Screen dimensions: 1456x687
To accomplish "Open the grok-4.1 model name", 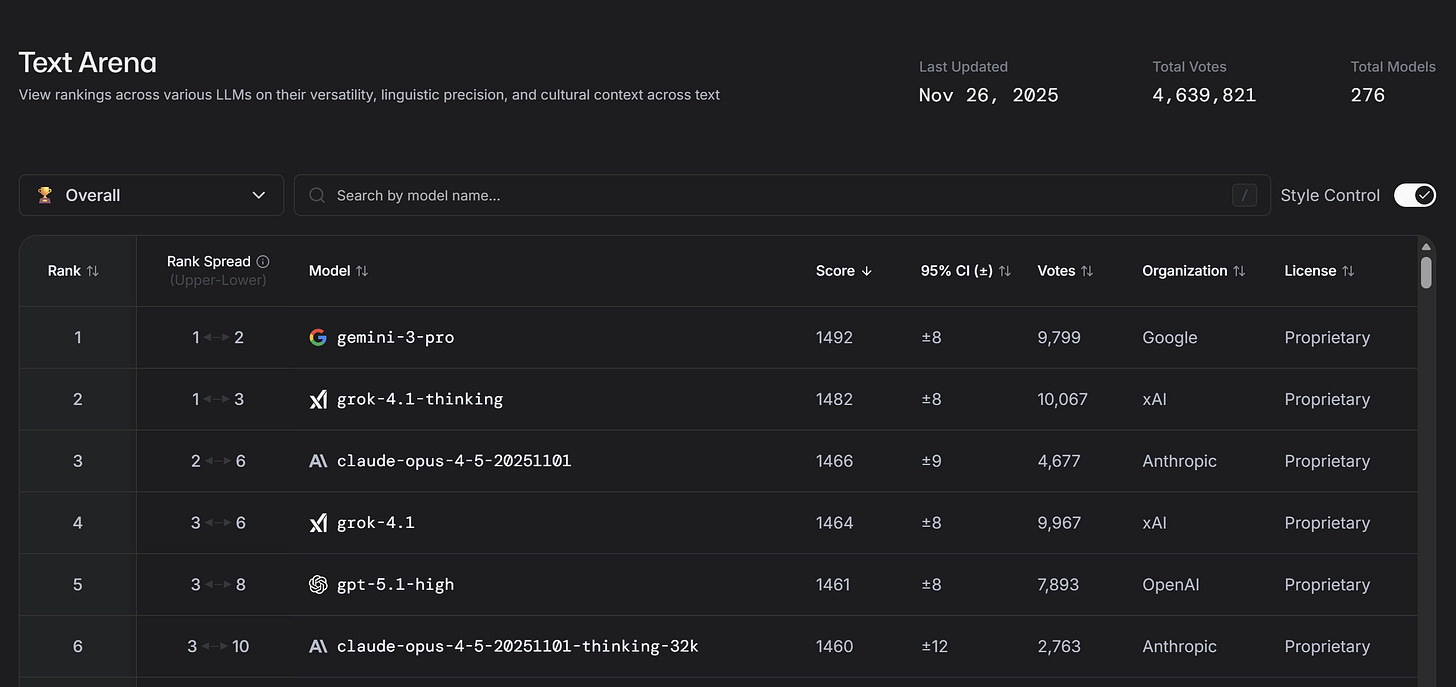I will pos(375,523).
